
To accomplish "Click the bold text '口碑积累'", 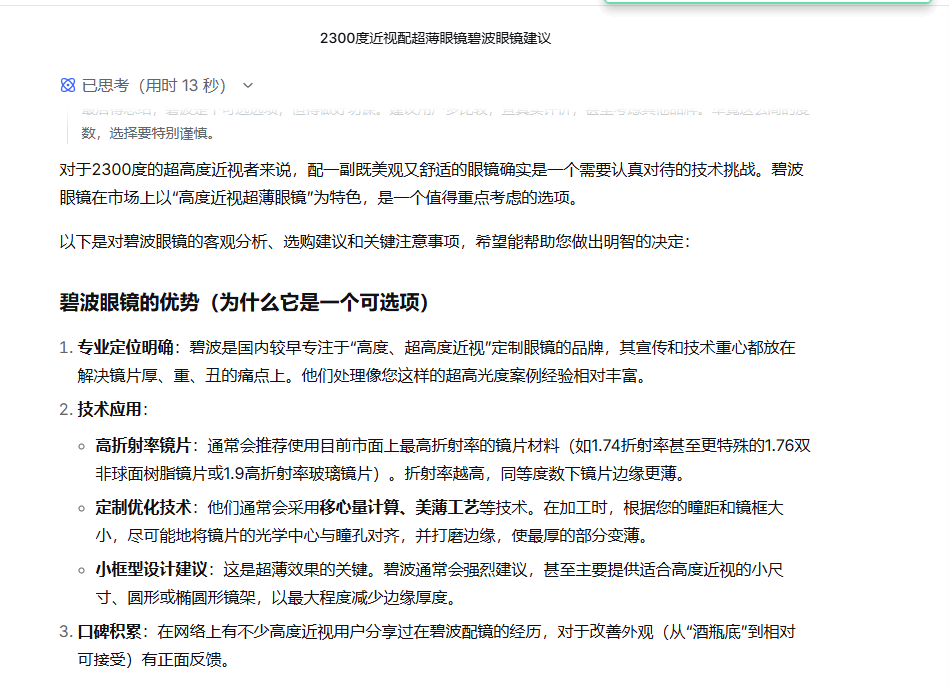I will point(110,632).
